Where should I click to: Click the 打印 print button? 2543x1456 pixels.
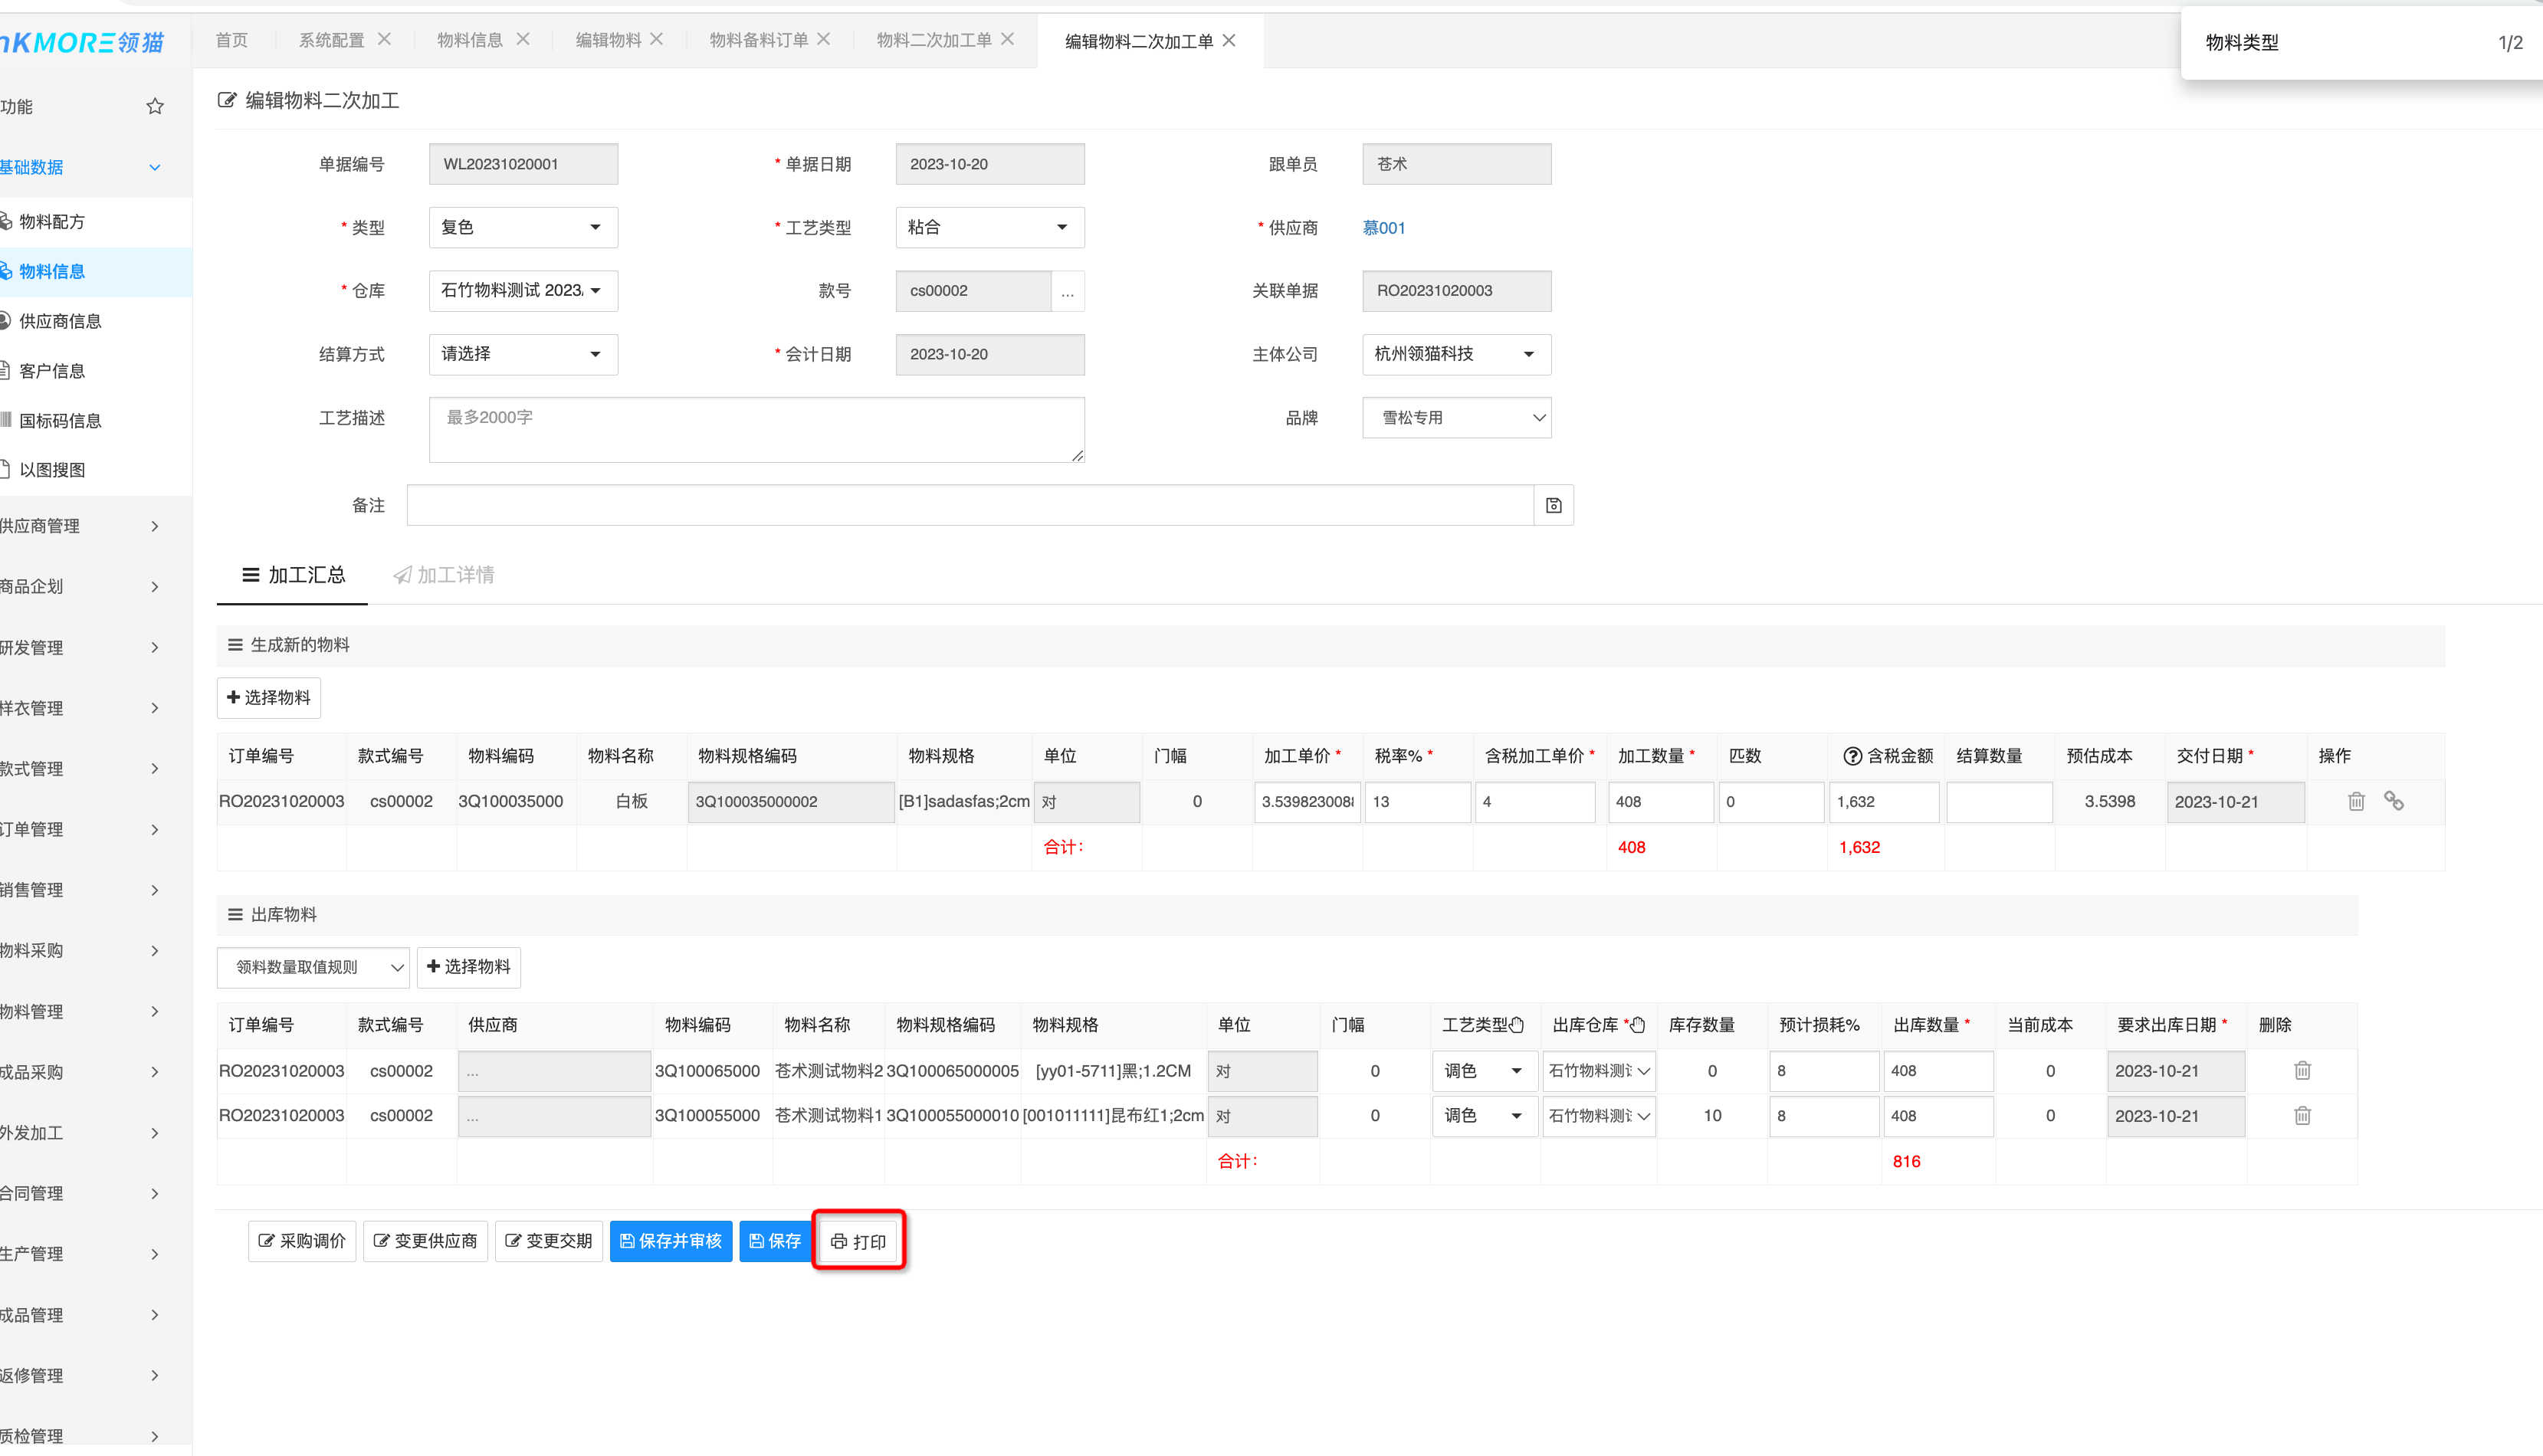pos(858,1241)
